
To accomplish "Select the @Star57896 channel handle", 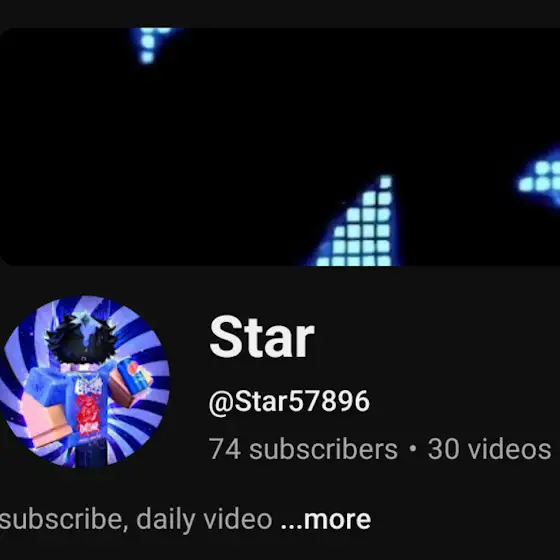I will [x=289, y=402].
